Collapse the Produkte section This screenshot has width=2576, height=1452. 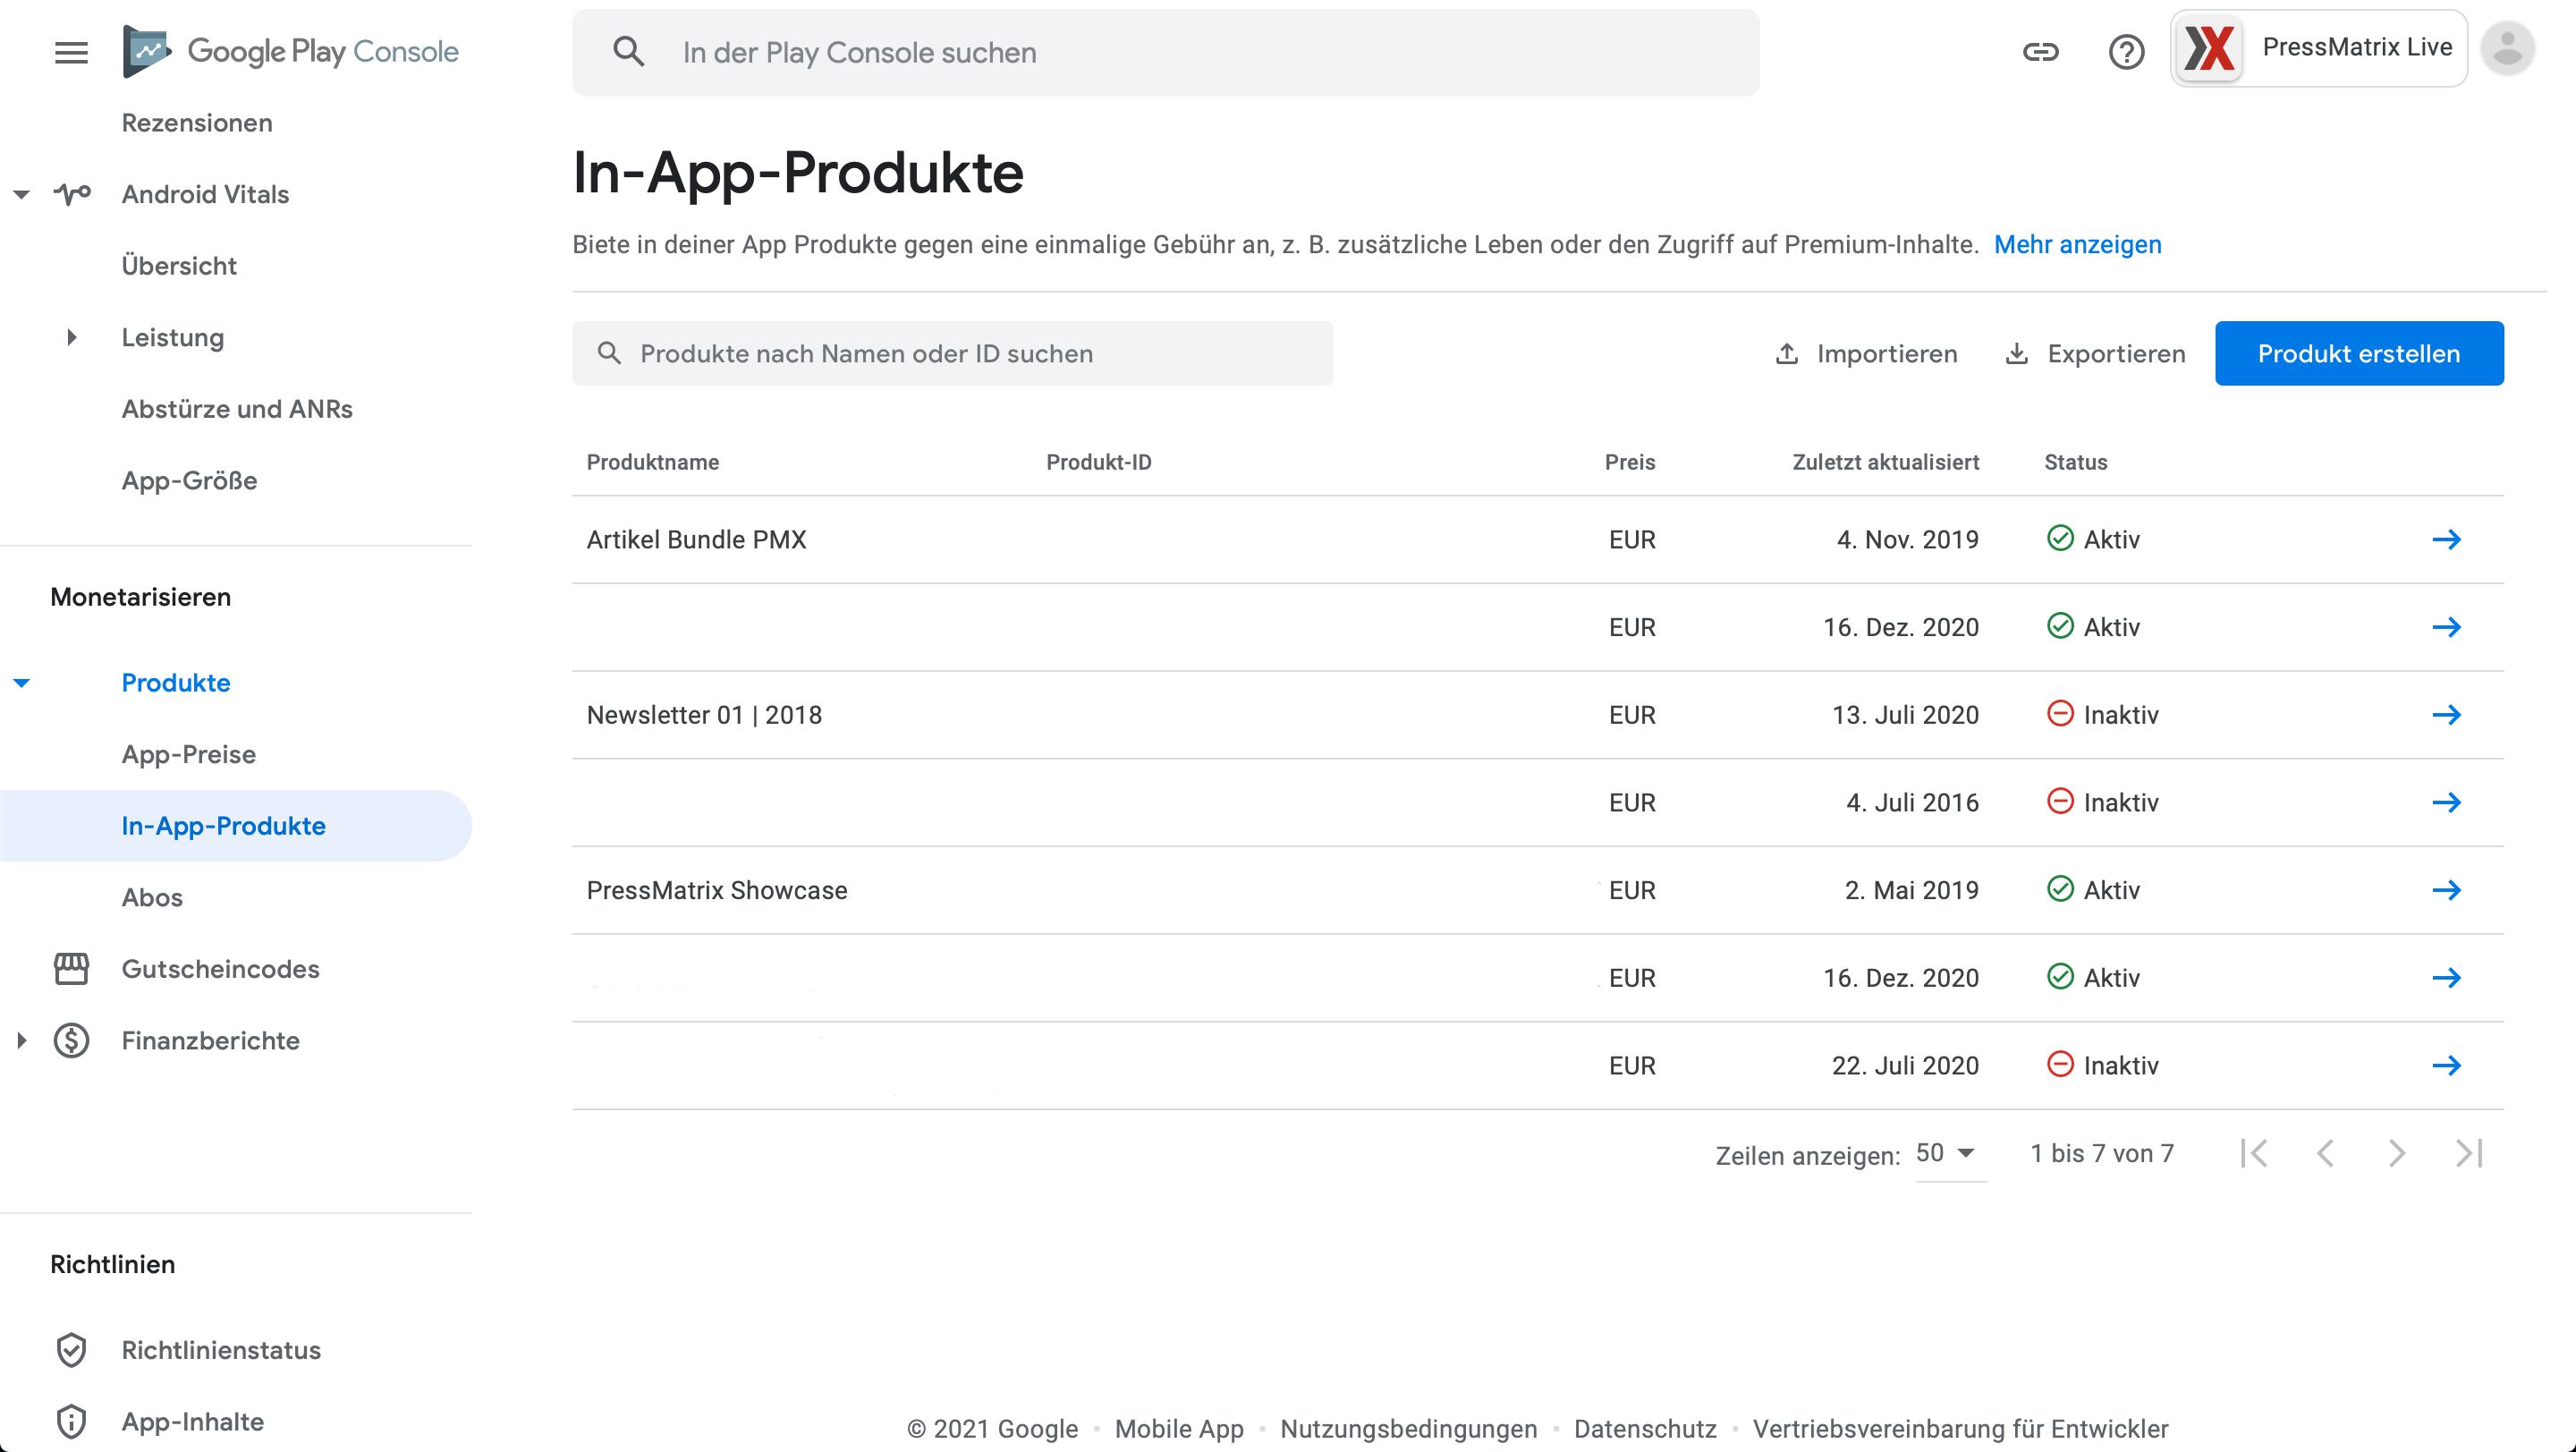pos(21,684)
